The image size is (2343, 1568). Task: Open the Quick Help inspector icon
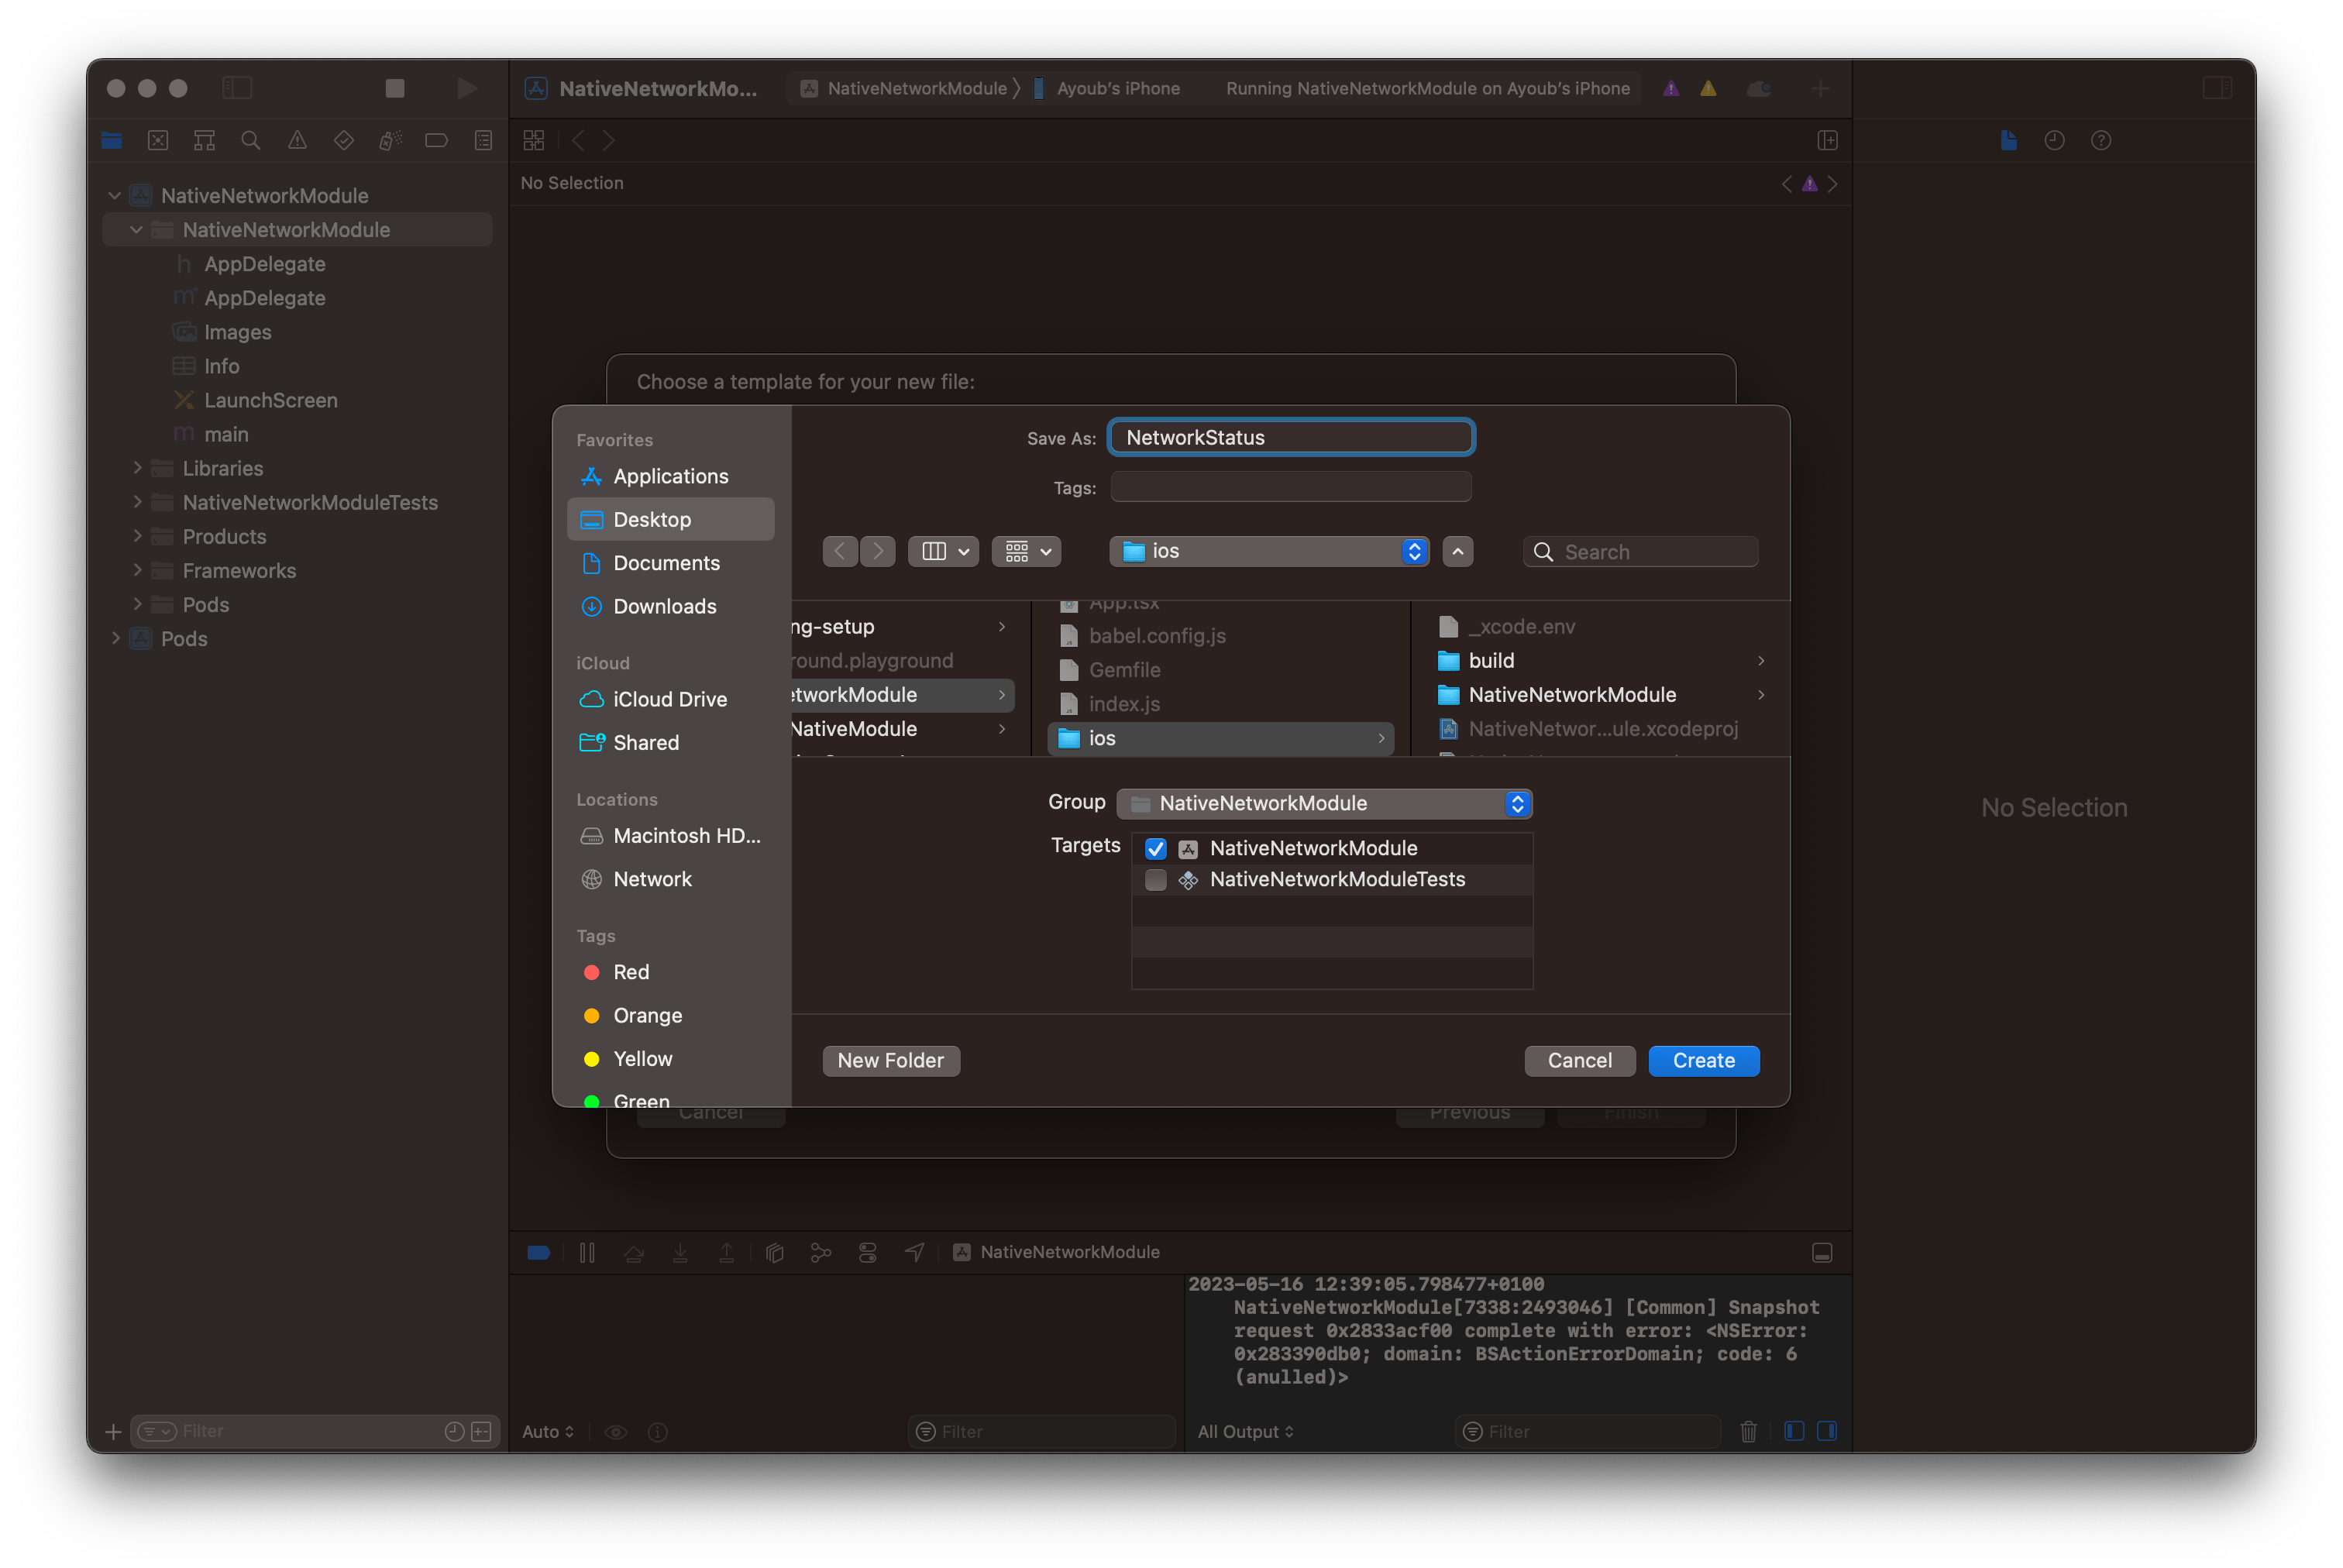pos(2101,140)
